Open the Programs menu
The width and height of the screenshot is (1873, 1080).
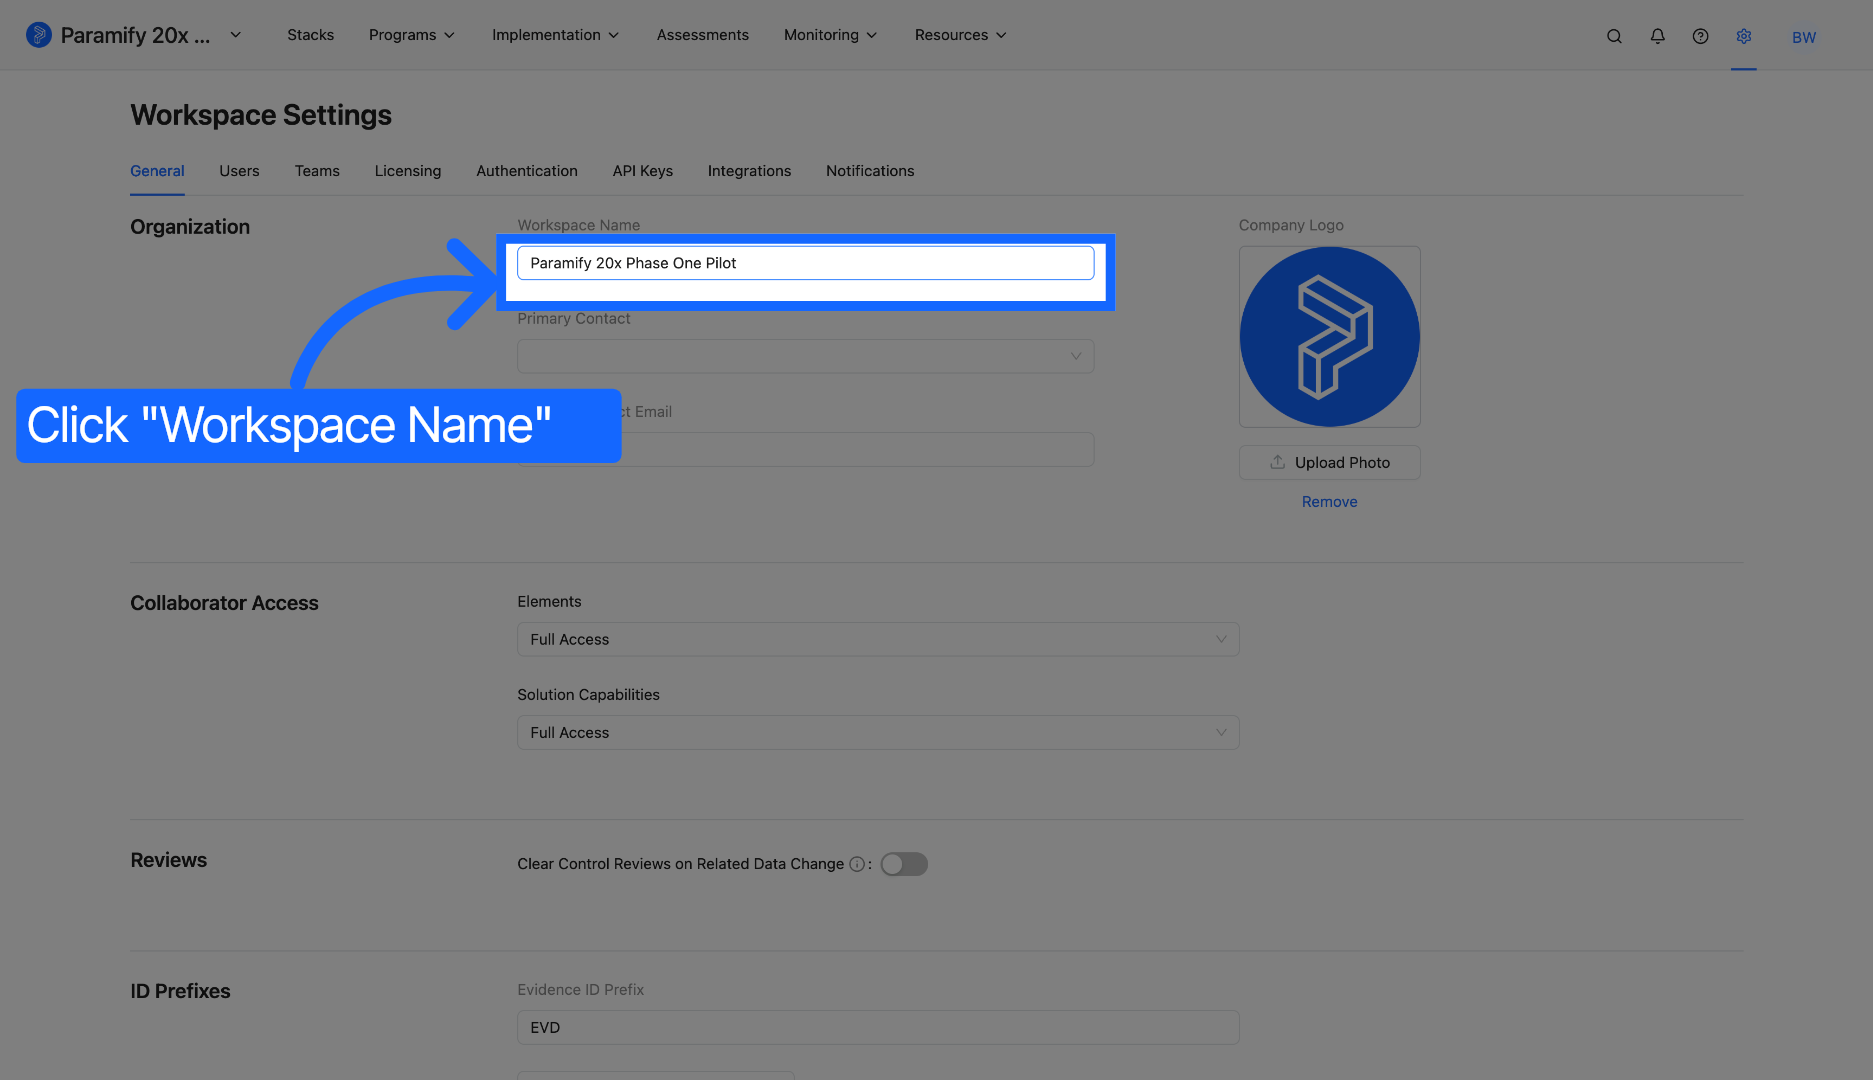pyautogui.click(x=412, y=35)
